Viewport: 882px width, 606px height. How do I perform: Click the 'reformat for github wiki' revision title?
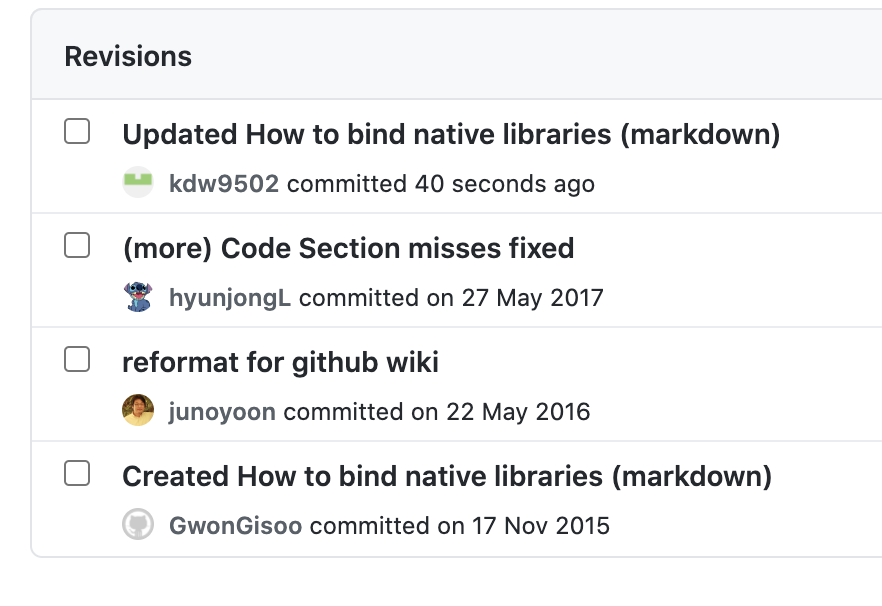(x=279, y=361)
